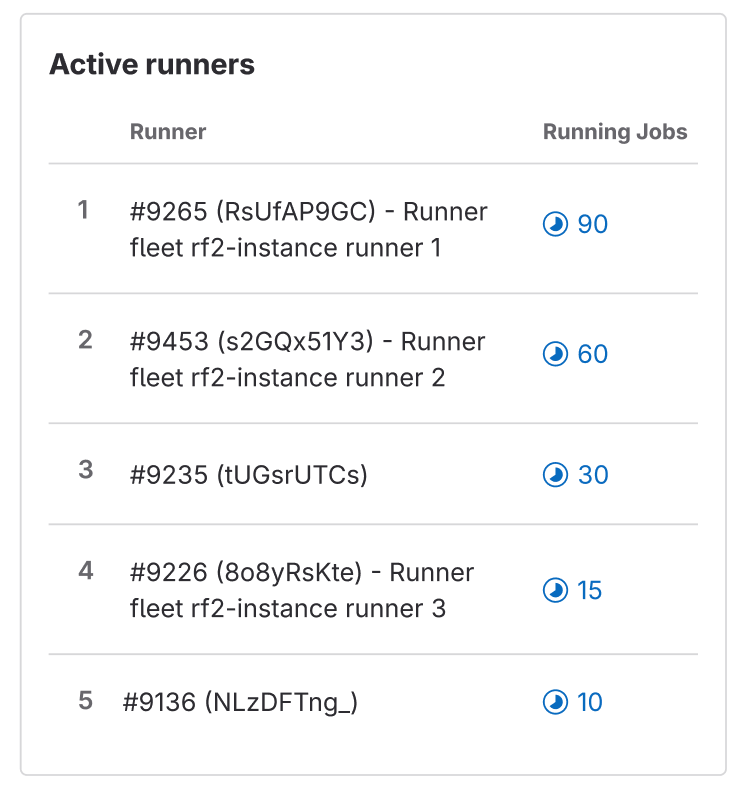Click the running status icon beside 90
745x789 pixels.
pos(555,224)
